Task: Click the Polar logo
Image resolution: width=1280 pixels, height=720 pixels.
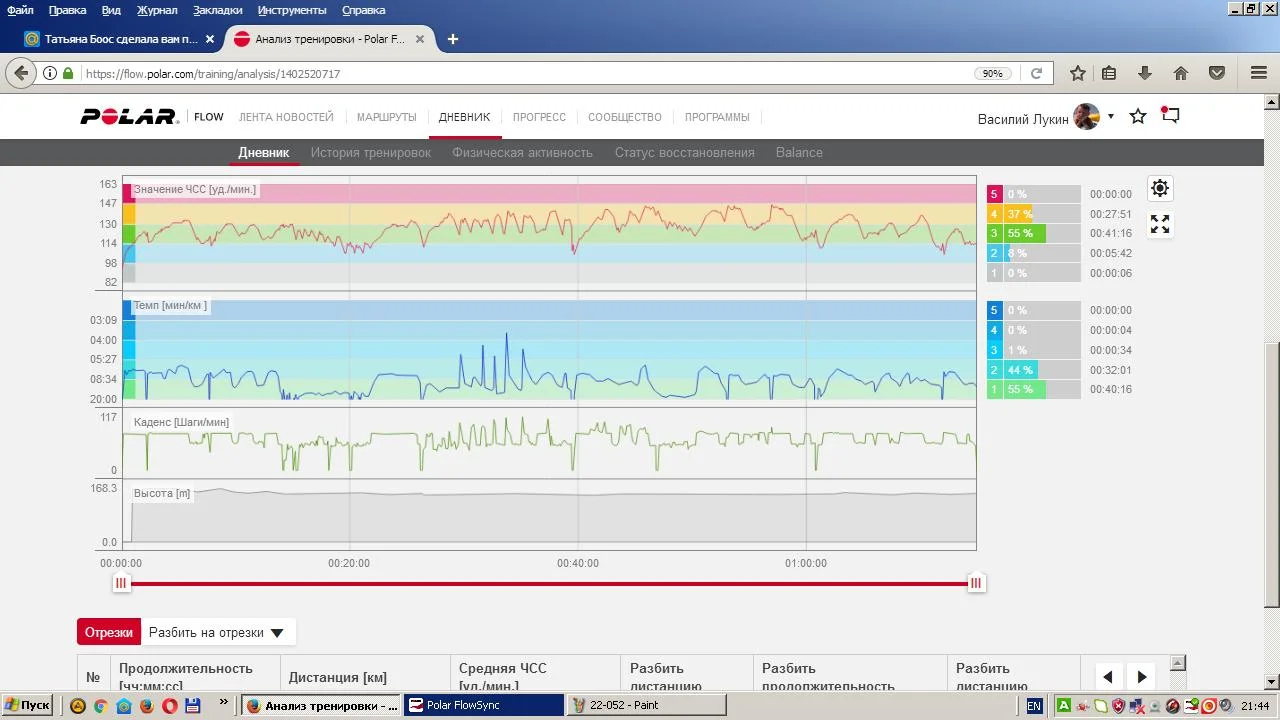Action: (x=129, y=117)
